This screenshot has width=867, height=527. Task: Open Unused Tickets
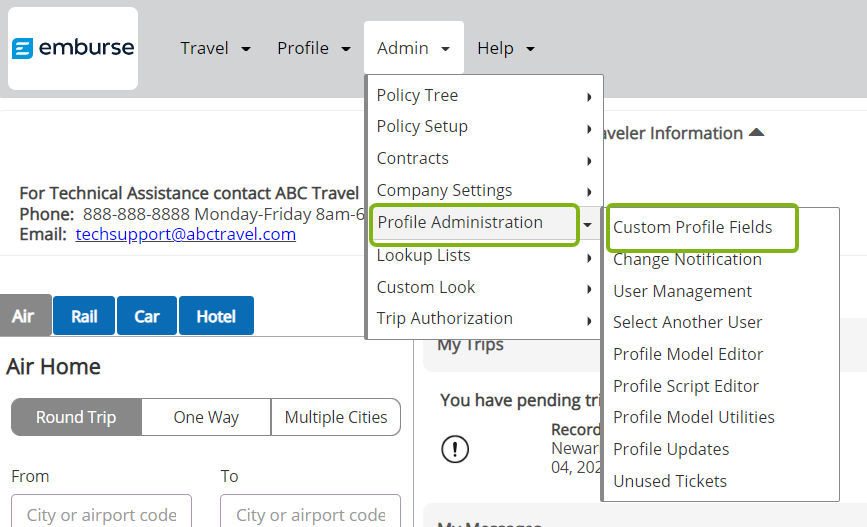[670, 482]
